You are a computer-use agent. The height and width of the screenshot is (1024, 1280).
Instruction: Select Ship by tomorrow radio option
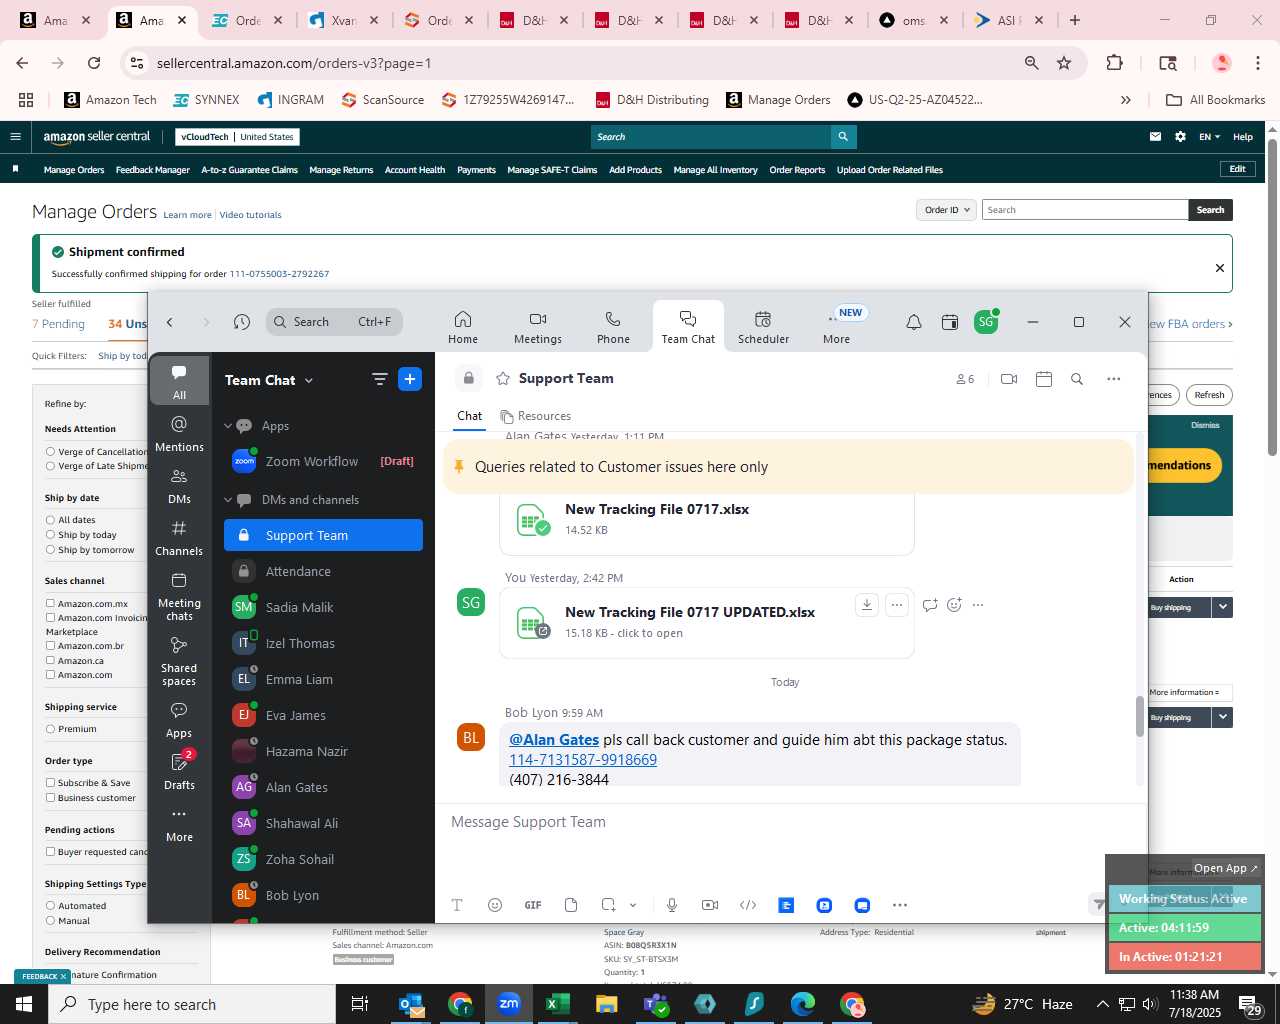(x=50, y=550)
